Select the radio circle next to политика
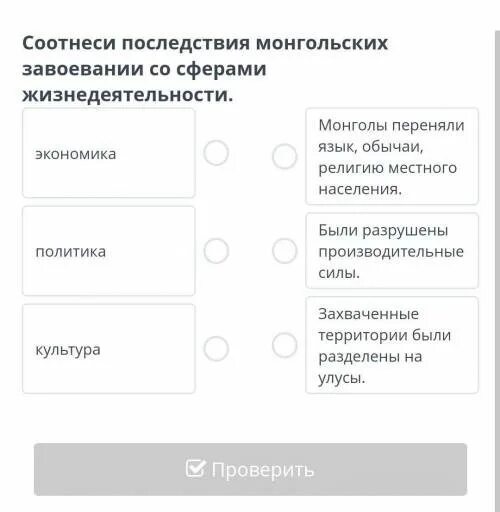 [x=216, y=251]
